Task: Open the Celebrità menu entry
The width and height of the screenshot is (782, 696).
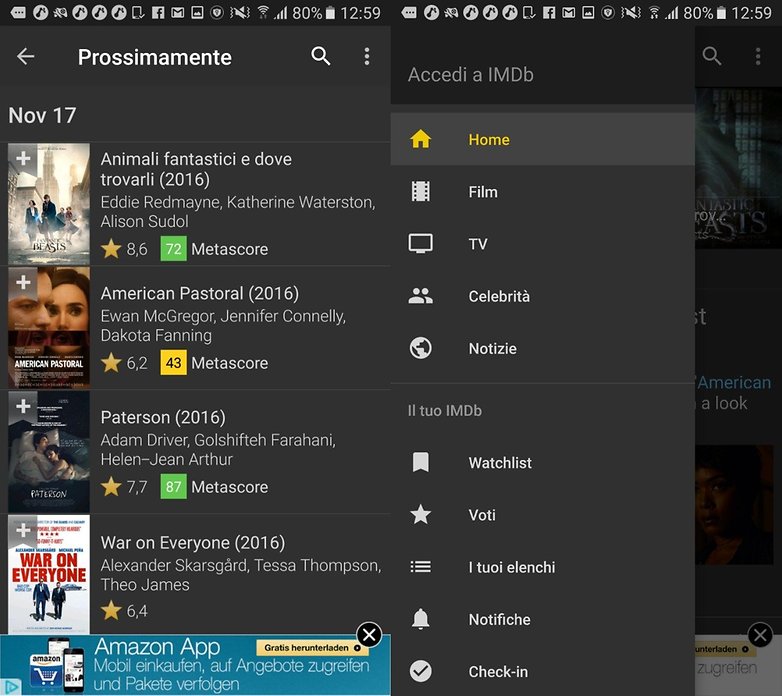Action: (543, 296)
